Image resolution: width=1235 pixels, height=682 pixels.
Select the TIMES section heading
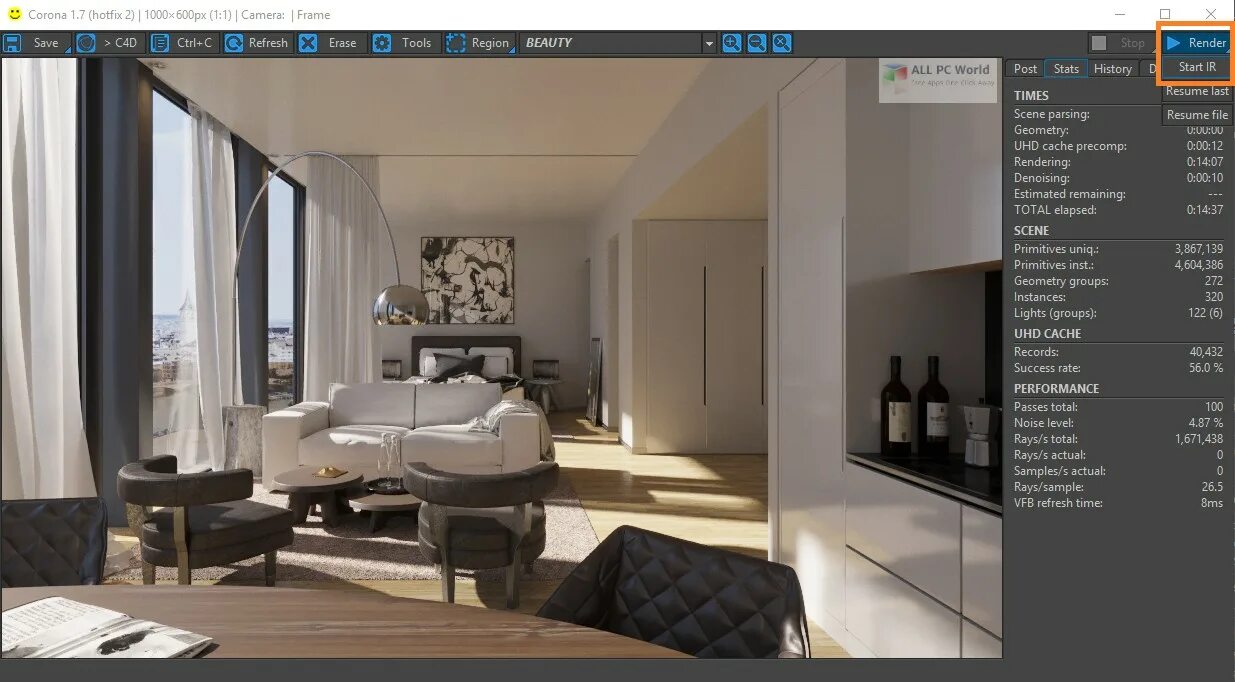(1031, 96)
